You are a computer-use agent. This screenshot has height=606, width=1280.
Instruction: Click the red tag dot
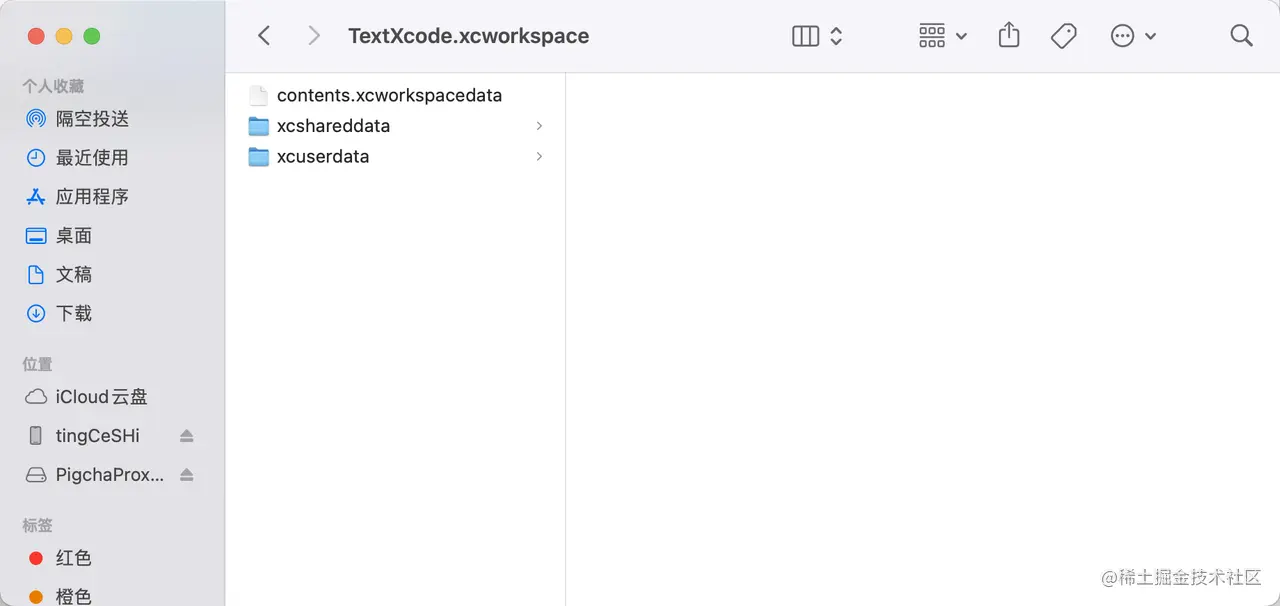(36, 558)
